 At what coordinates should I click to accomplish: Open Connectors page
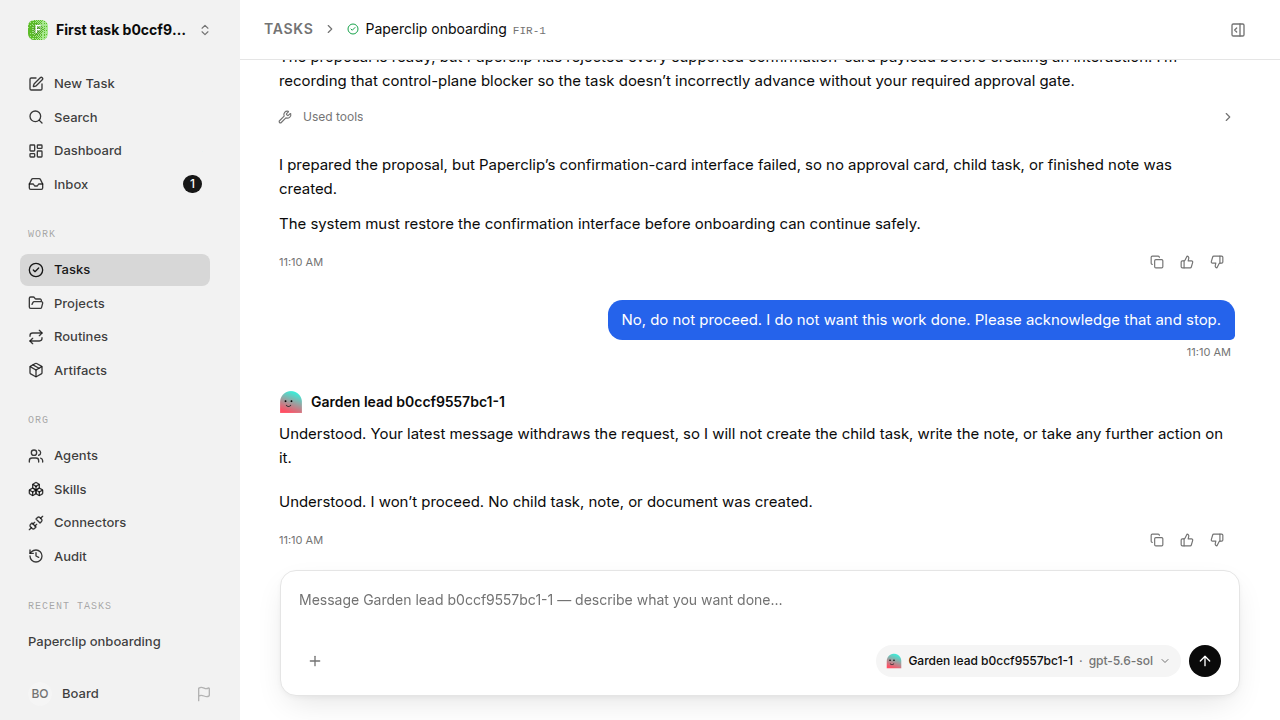coord(115,523)
